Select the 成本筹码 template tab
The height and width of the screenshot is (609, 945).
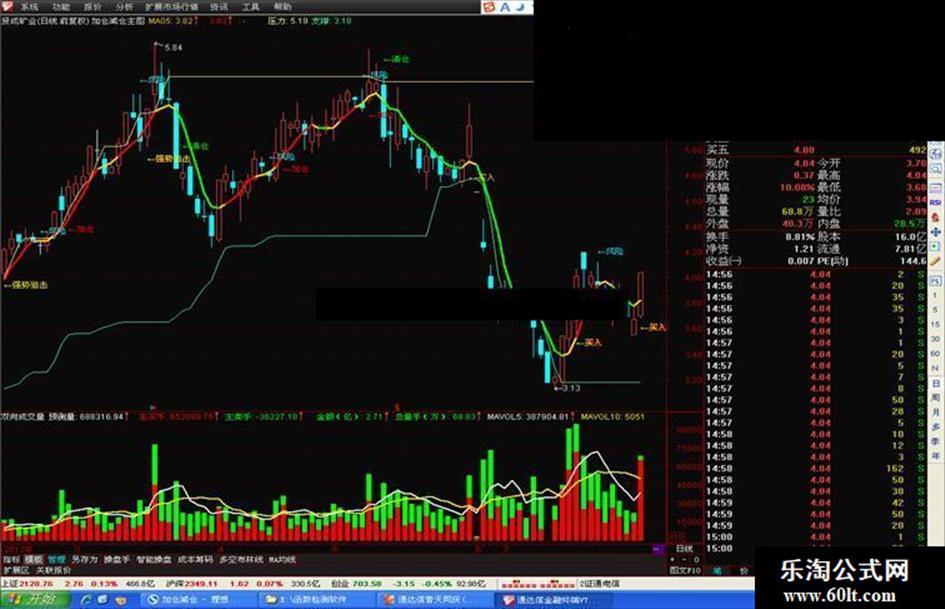(195, 560)
